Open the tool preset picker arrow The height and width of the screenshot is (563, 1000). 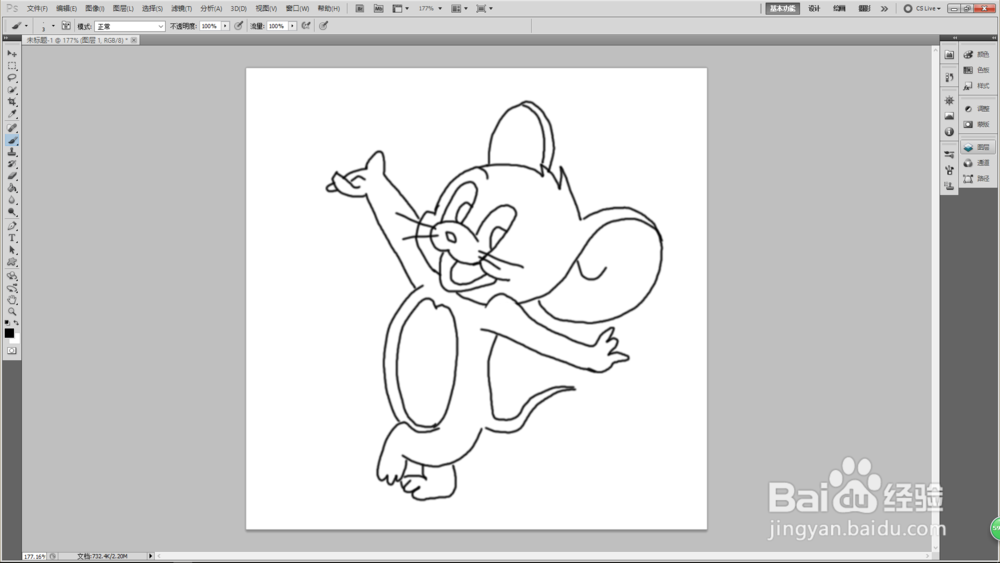pos(26,26)
